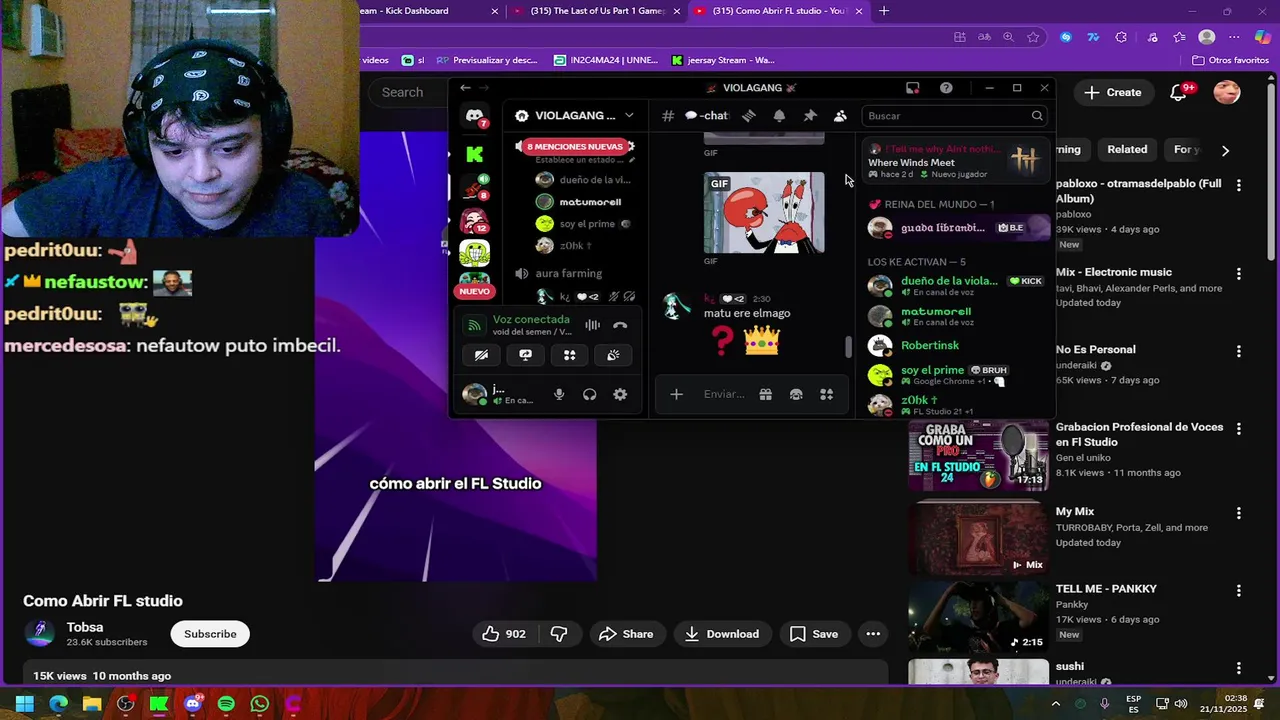Screen dimensions: 1280x720
Task: Open Discord help question mark icon
Action: (x=946, y=88)
